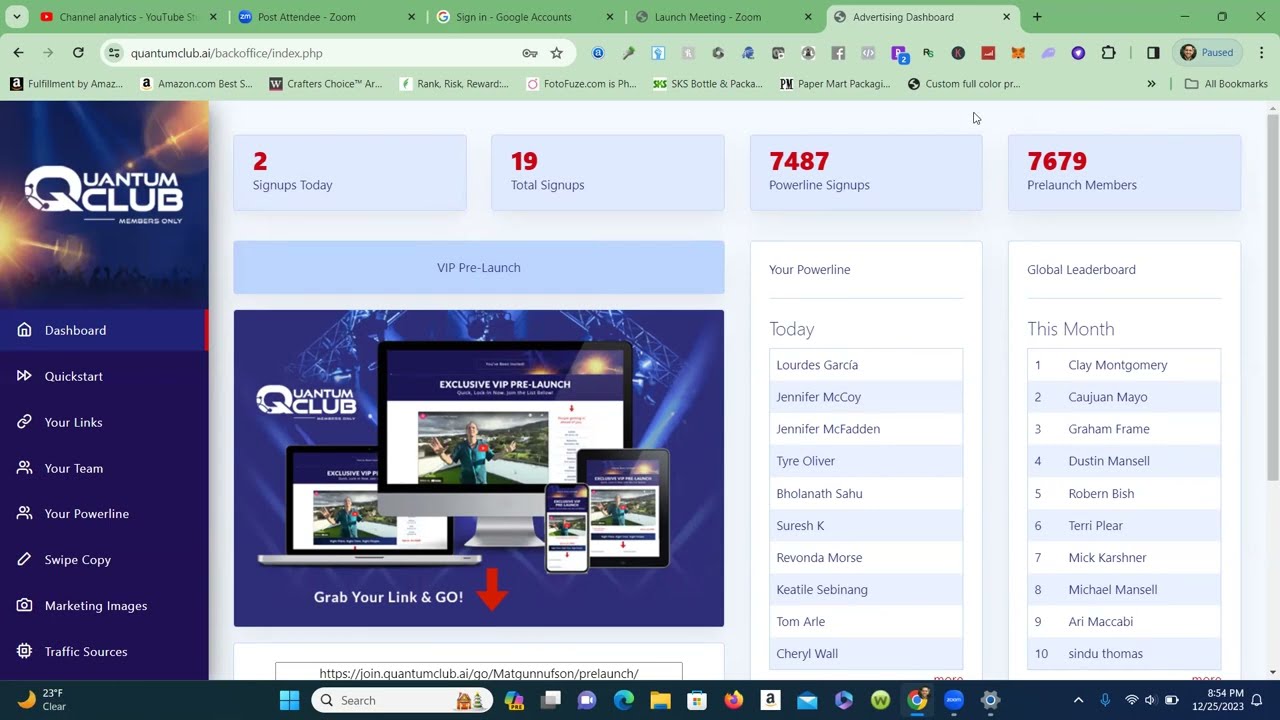Open Dashboard in the sidebar
1280x720 pixels.
click(104, 330)
